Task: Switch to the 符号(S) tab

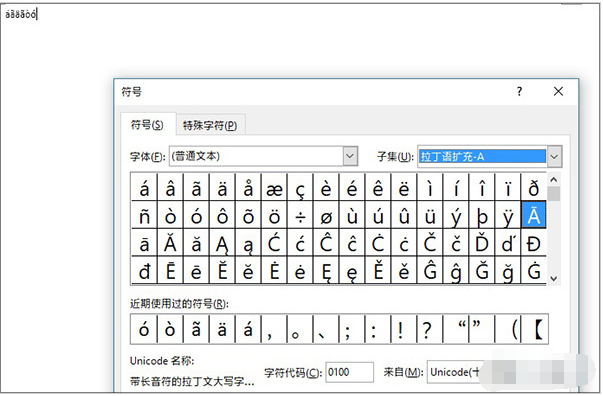Action: [x=147, y=125]
